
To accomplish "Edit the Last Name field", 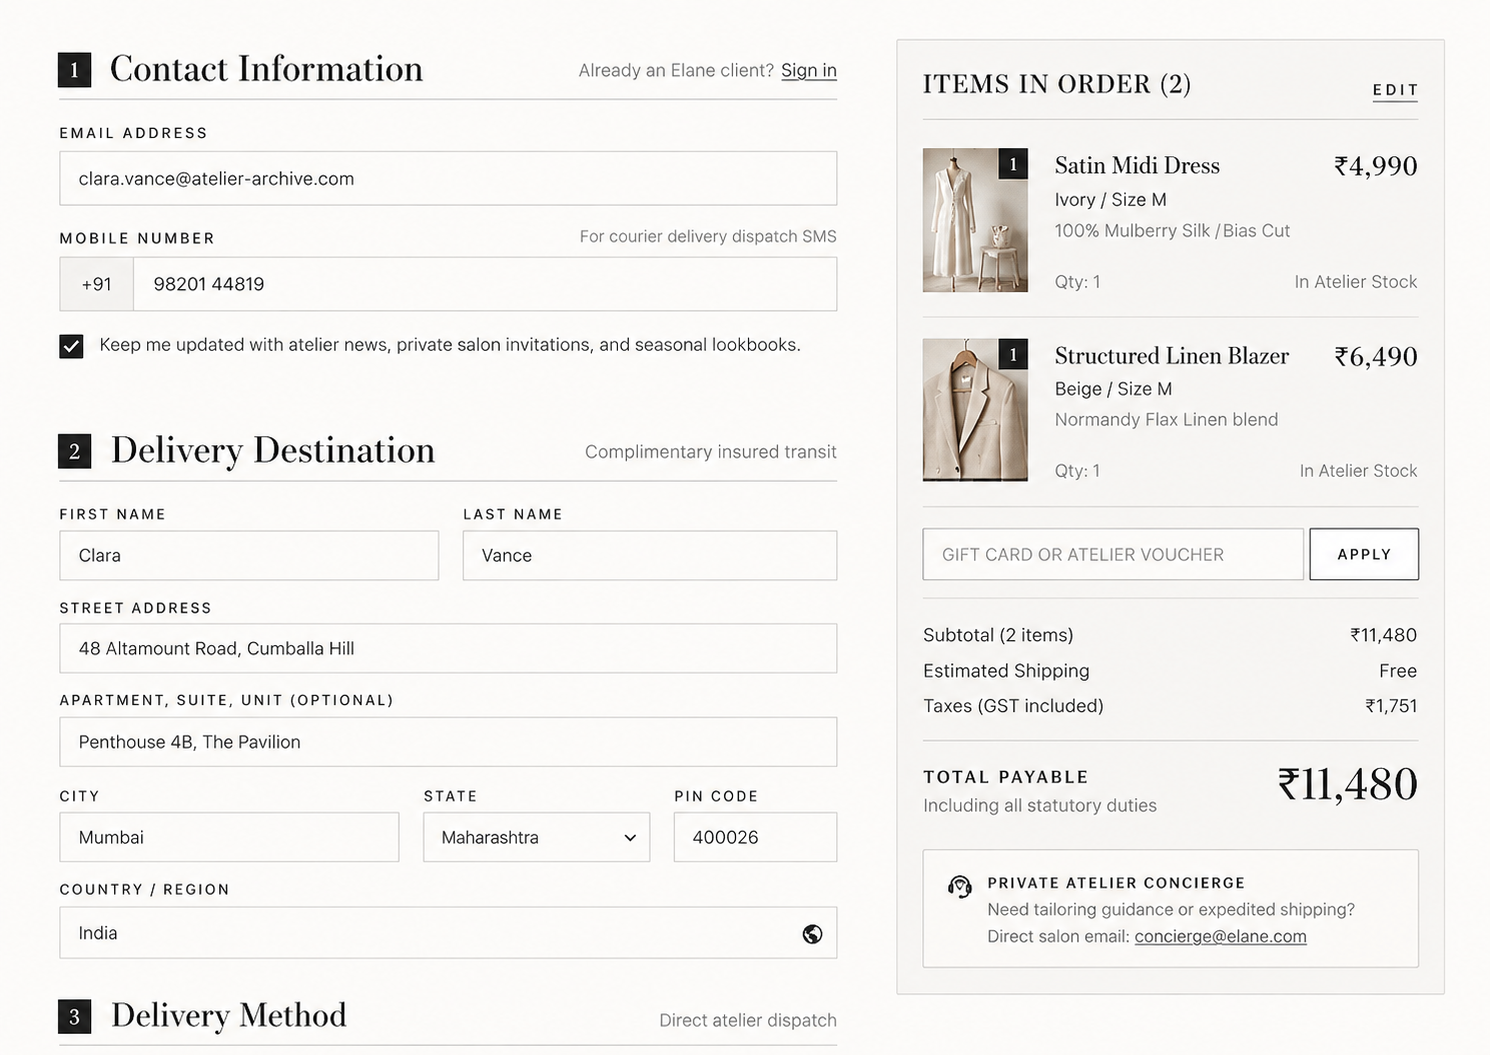I will click(x=650, y=555).
